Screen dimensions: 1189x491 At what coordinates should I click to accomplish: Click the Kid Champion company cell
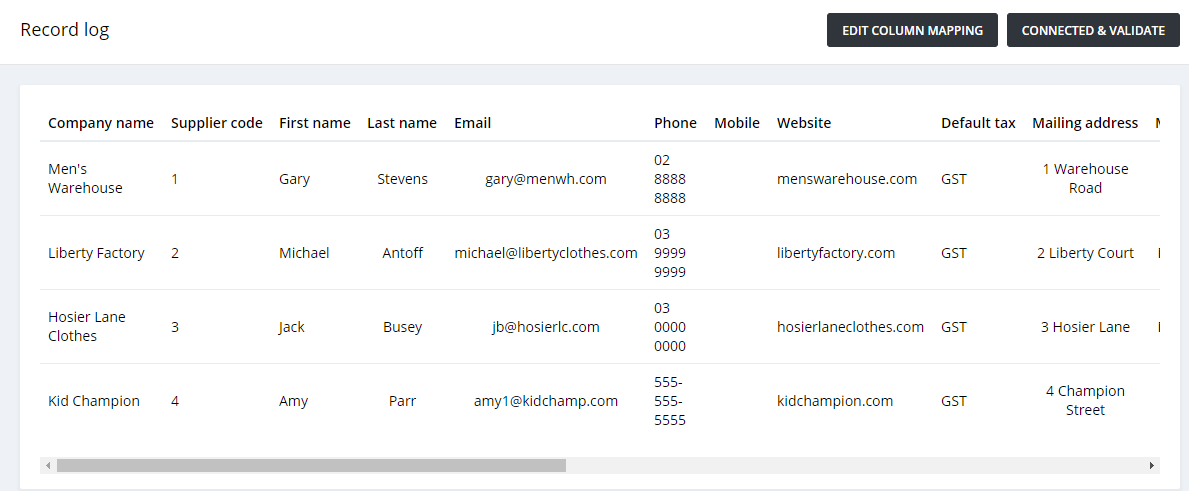pos(94,401)
